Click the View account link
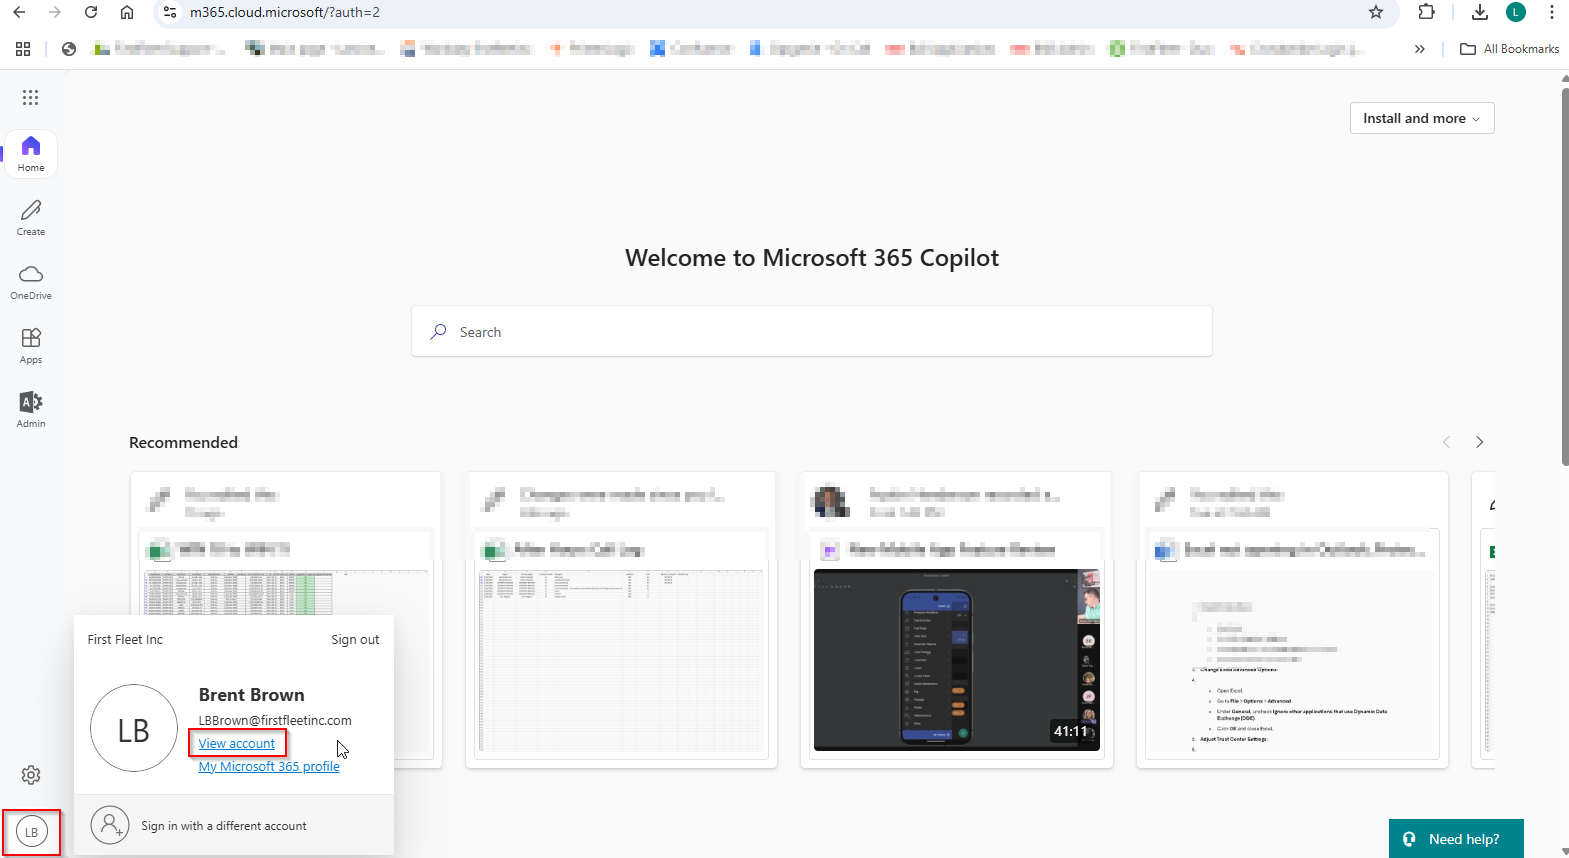 [237, 743]
